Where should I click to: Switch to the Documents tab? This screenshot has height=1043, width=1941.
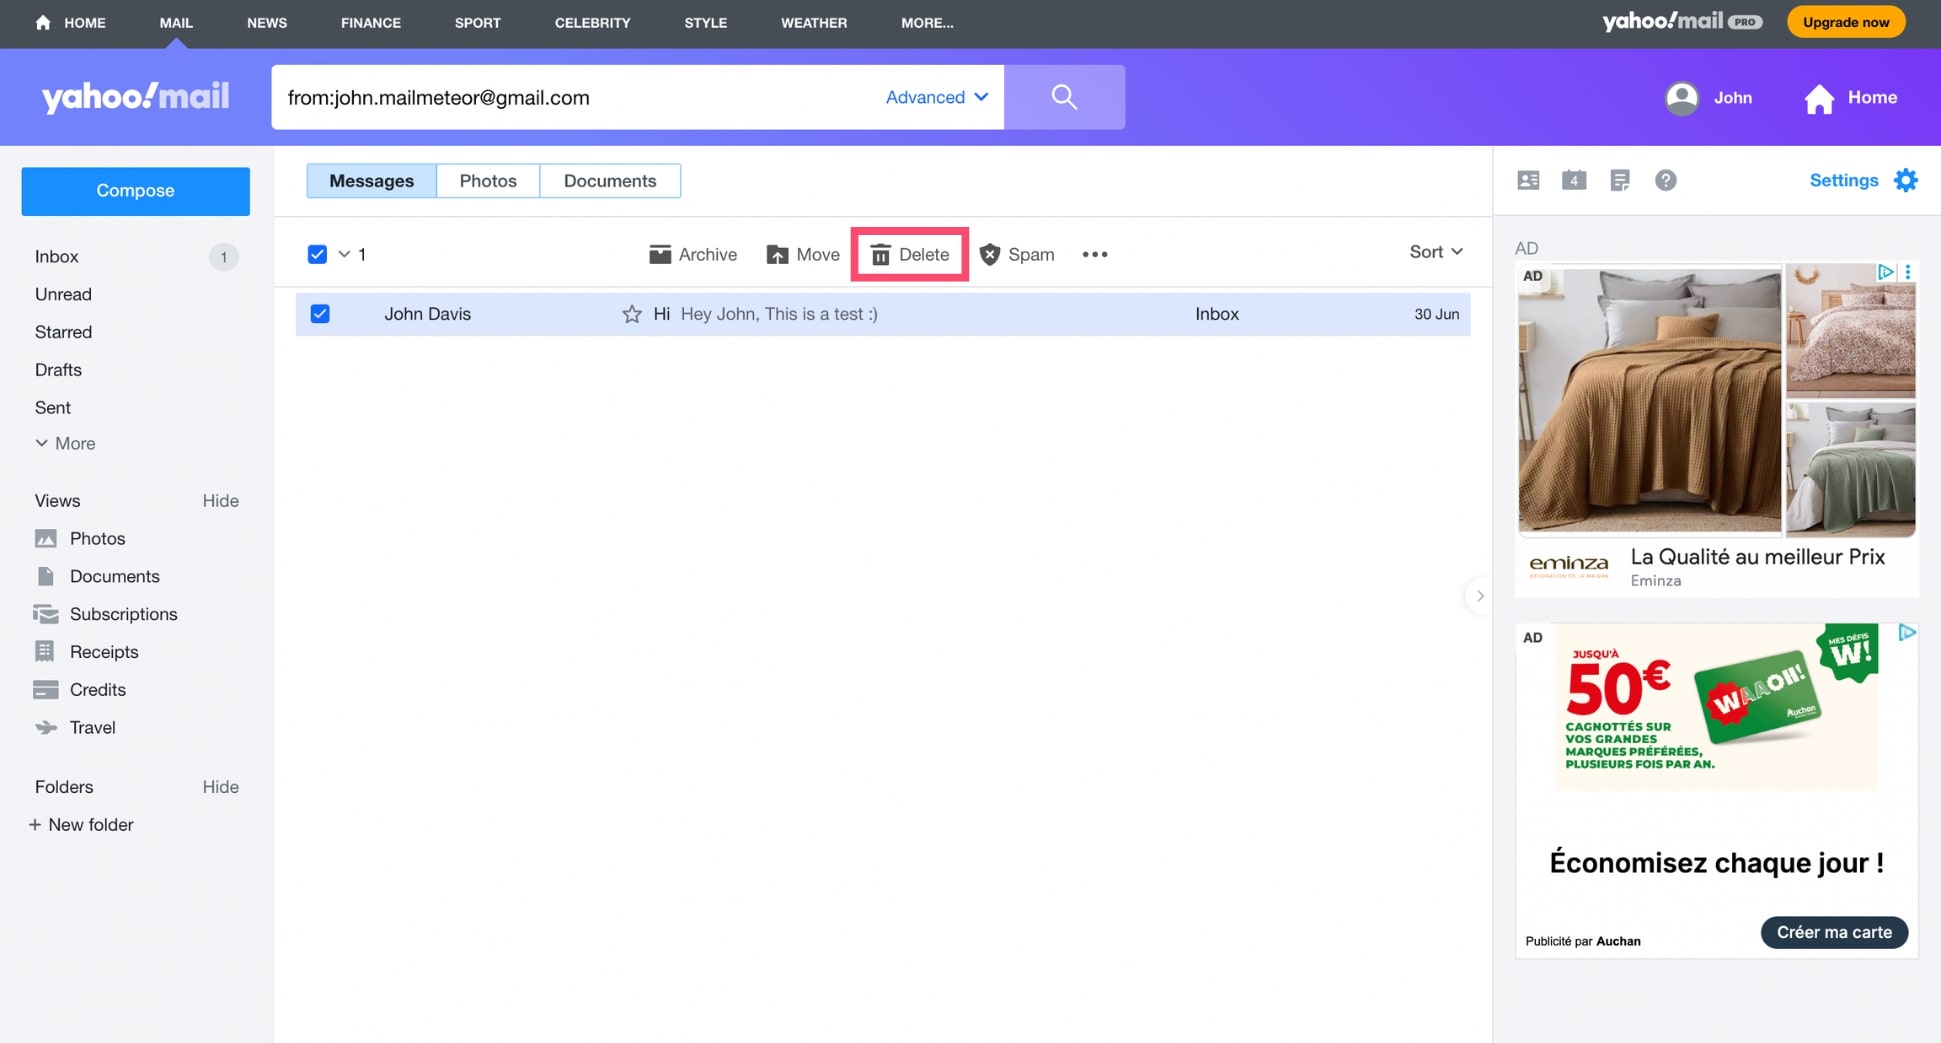[609, 181]
